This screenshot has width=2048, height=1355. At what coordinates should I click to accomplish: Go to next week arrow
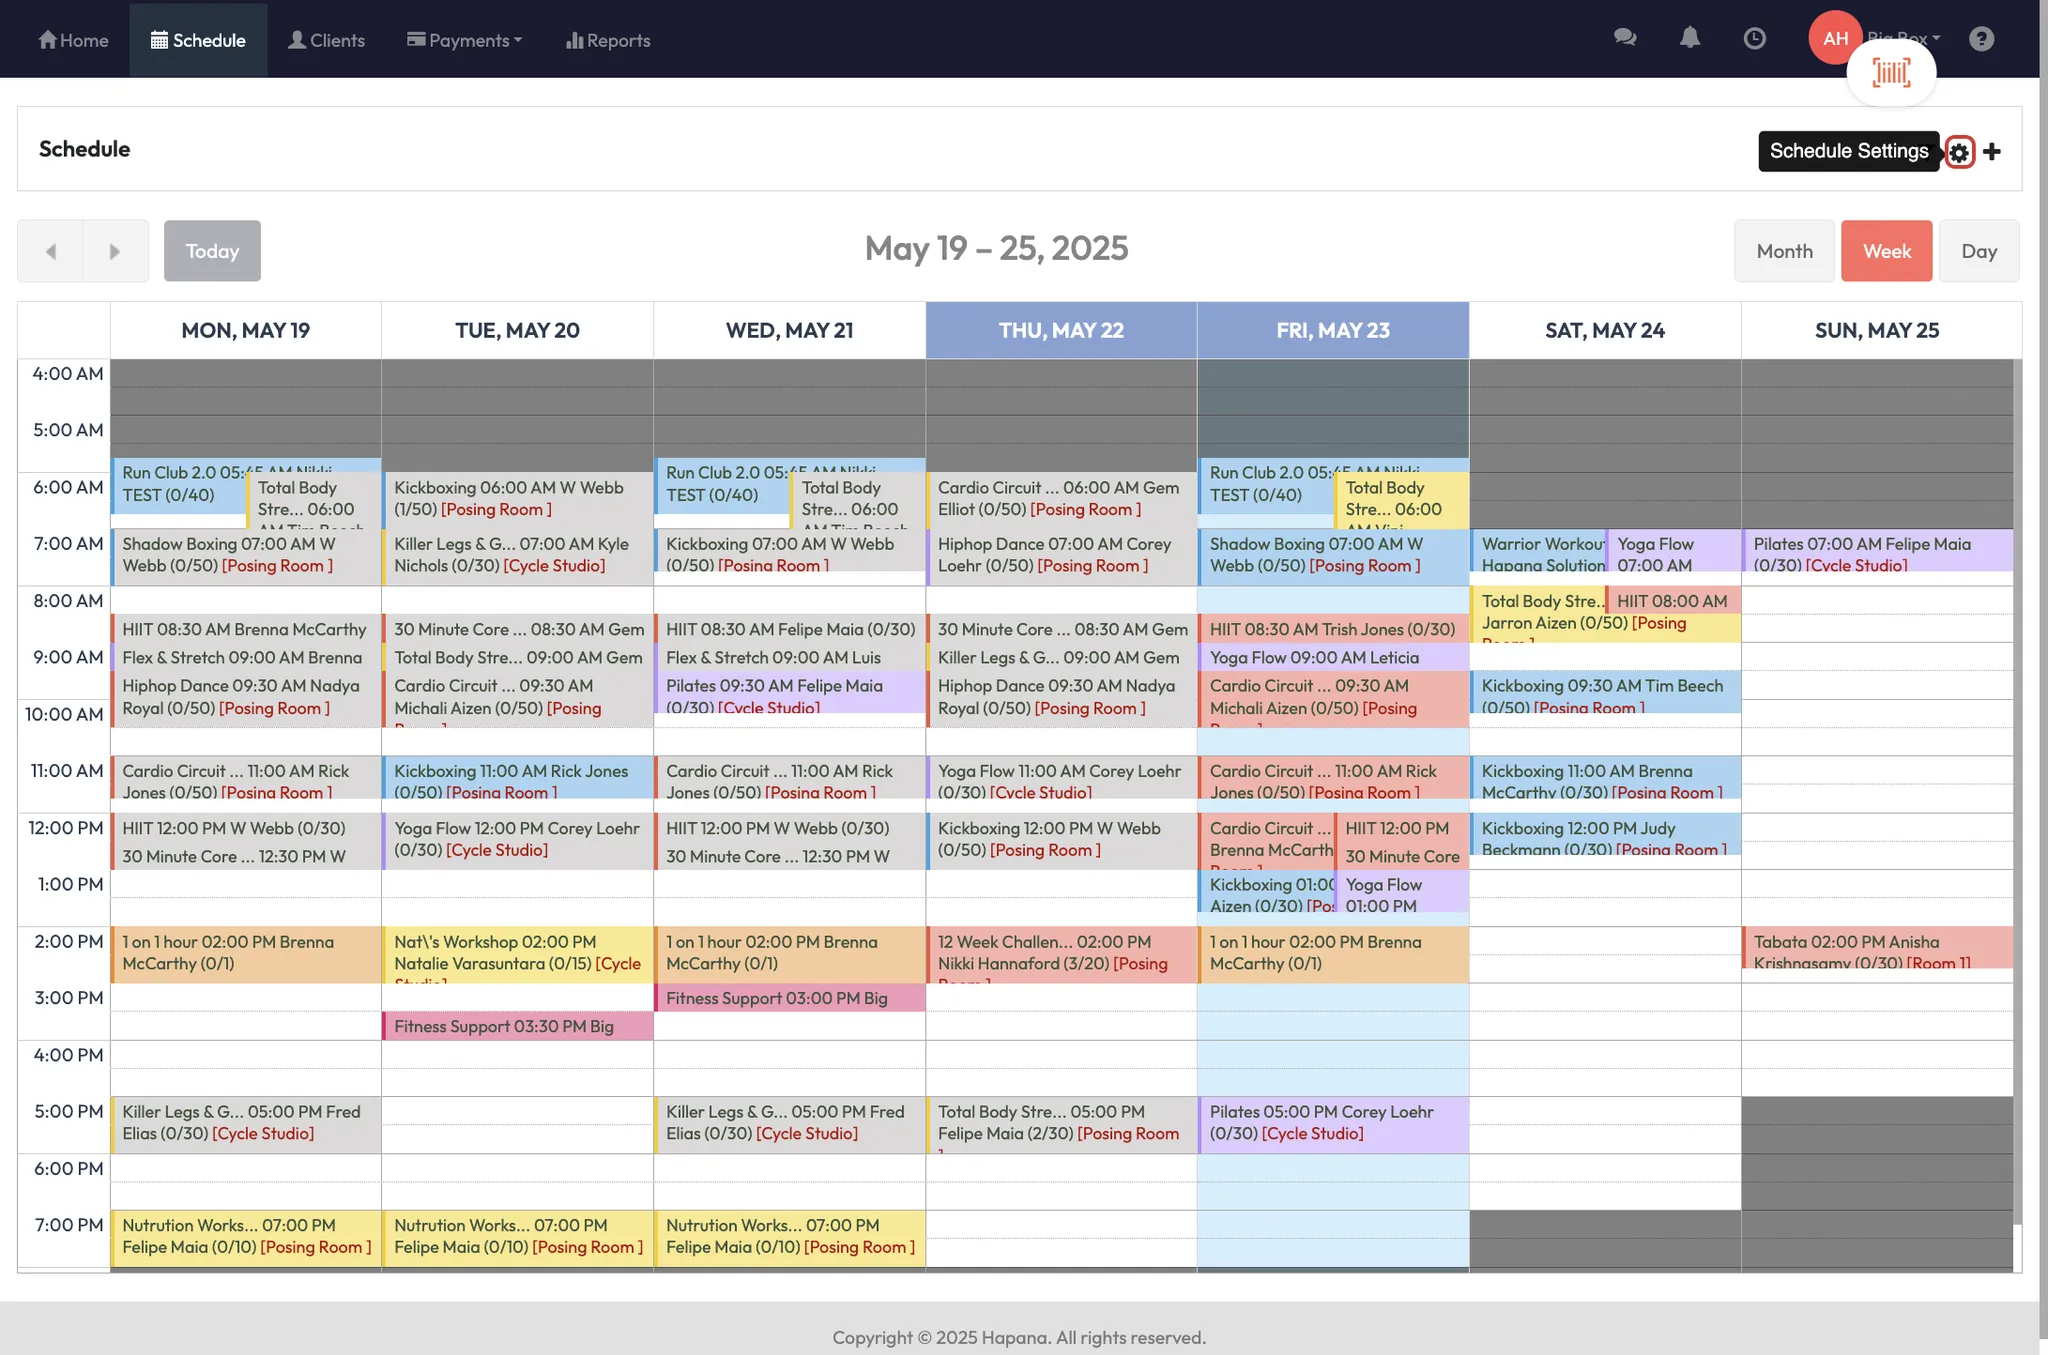115,251
